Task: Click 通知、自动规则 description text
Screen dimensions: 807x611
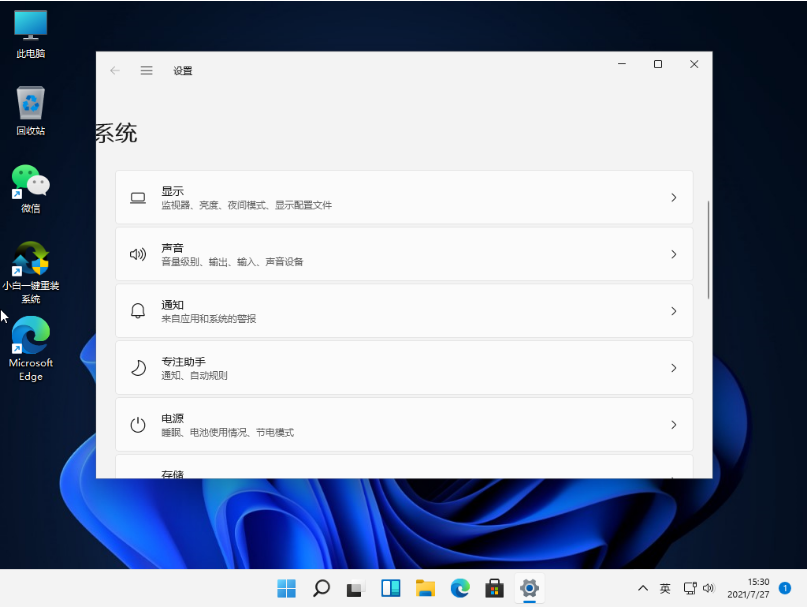Action: pos(194,376)
